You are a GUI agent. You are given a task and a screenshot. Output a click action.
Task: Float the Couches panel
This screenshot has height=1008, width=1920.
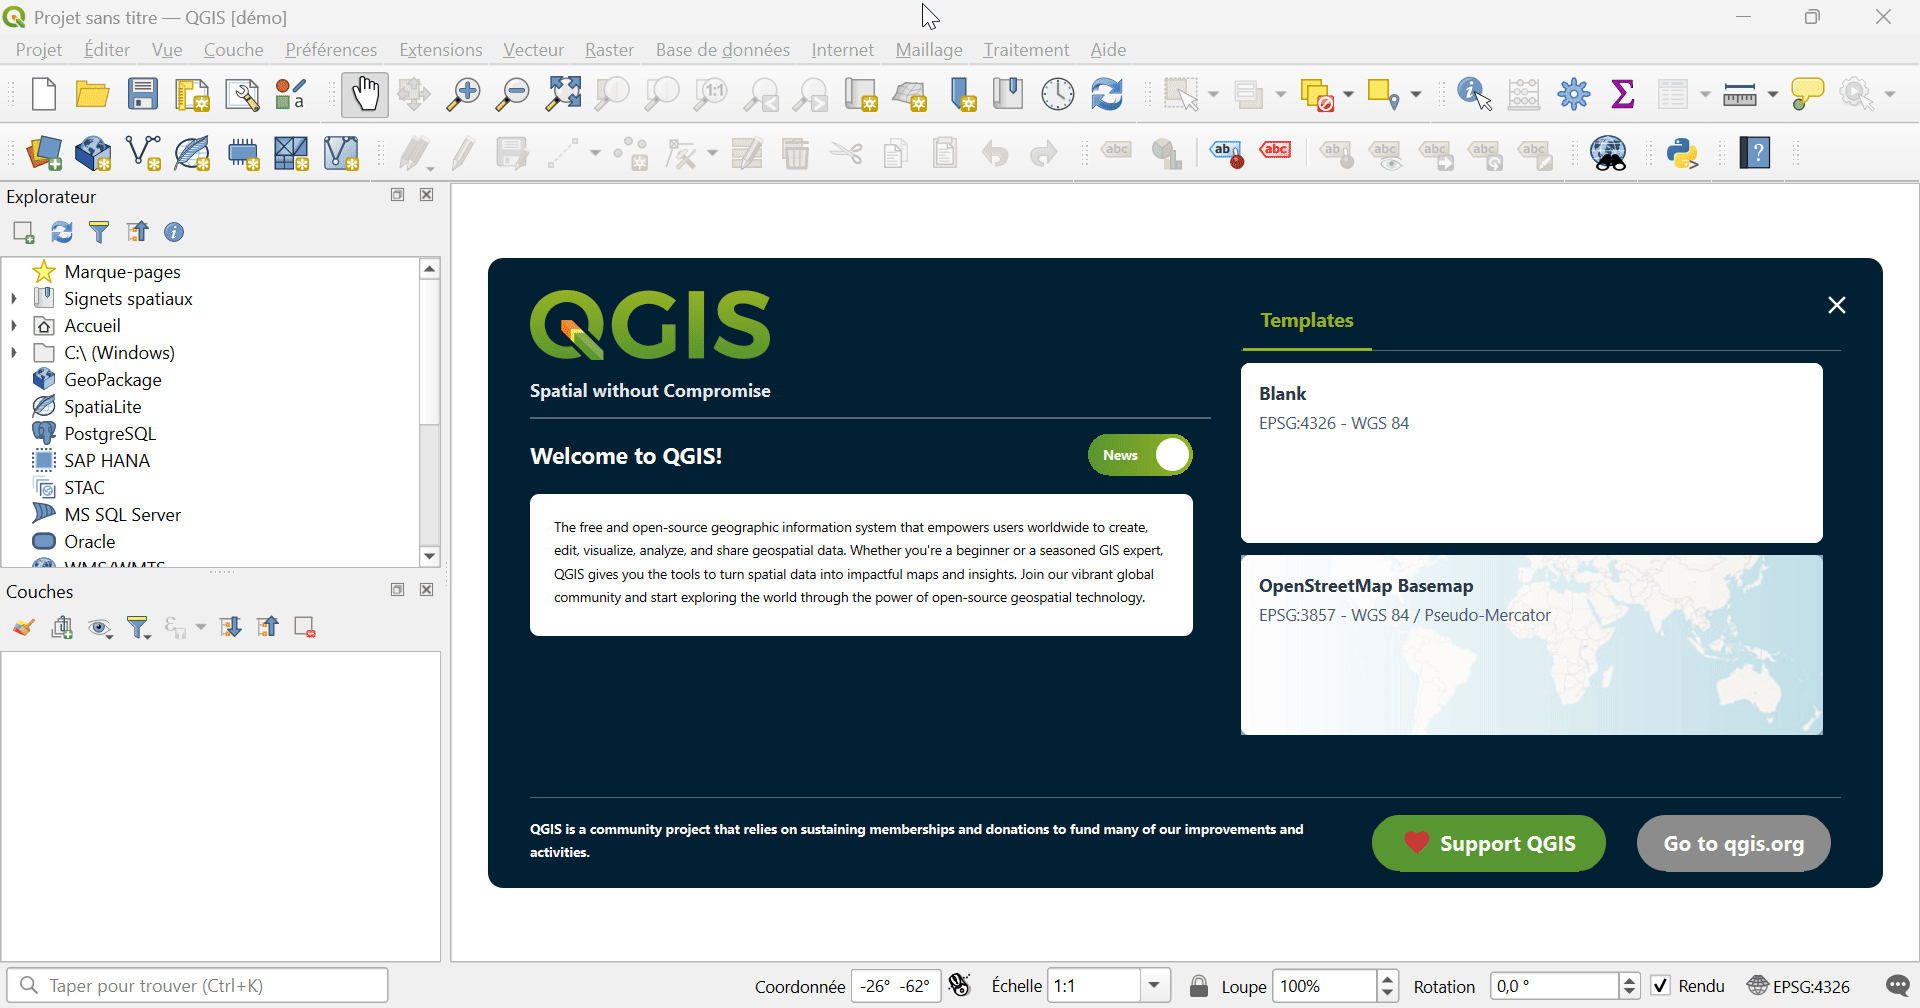coord(397,590)
